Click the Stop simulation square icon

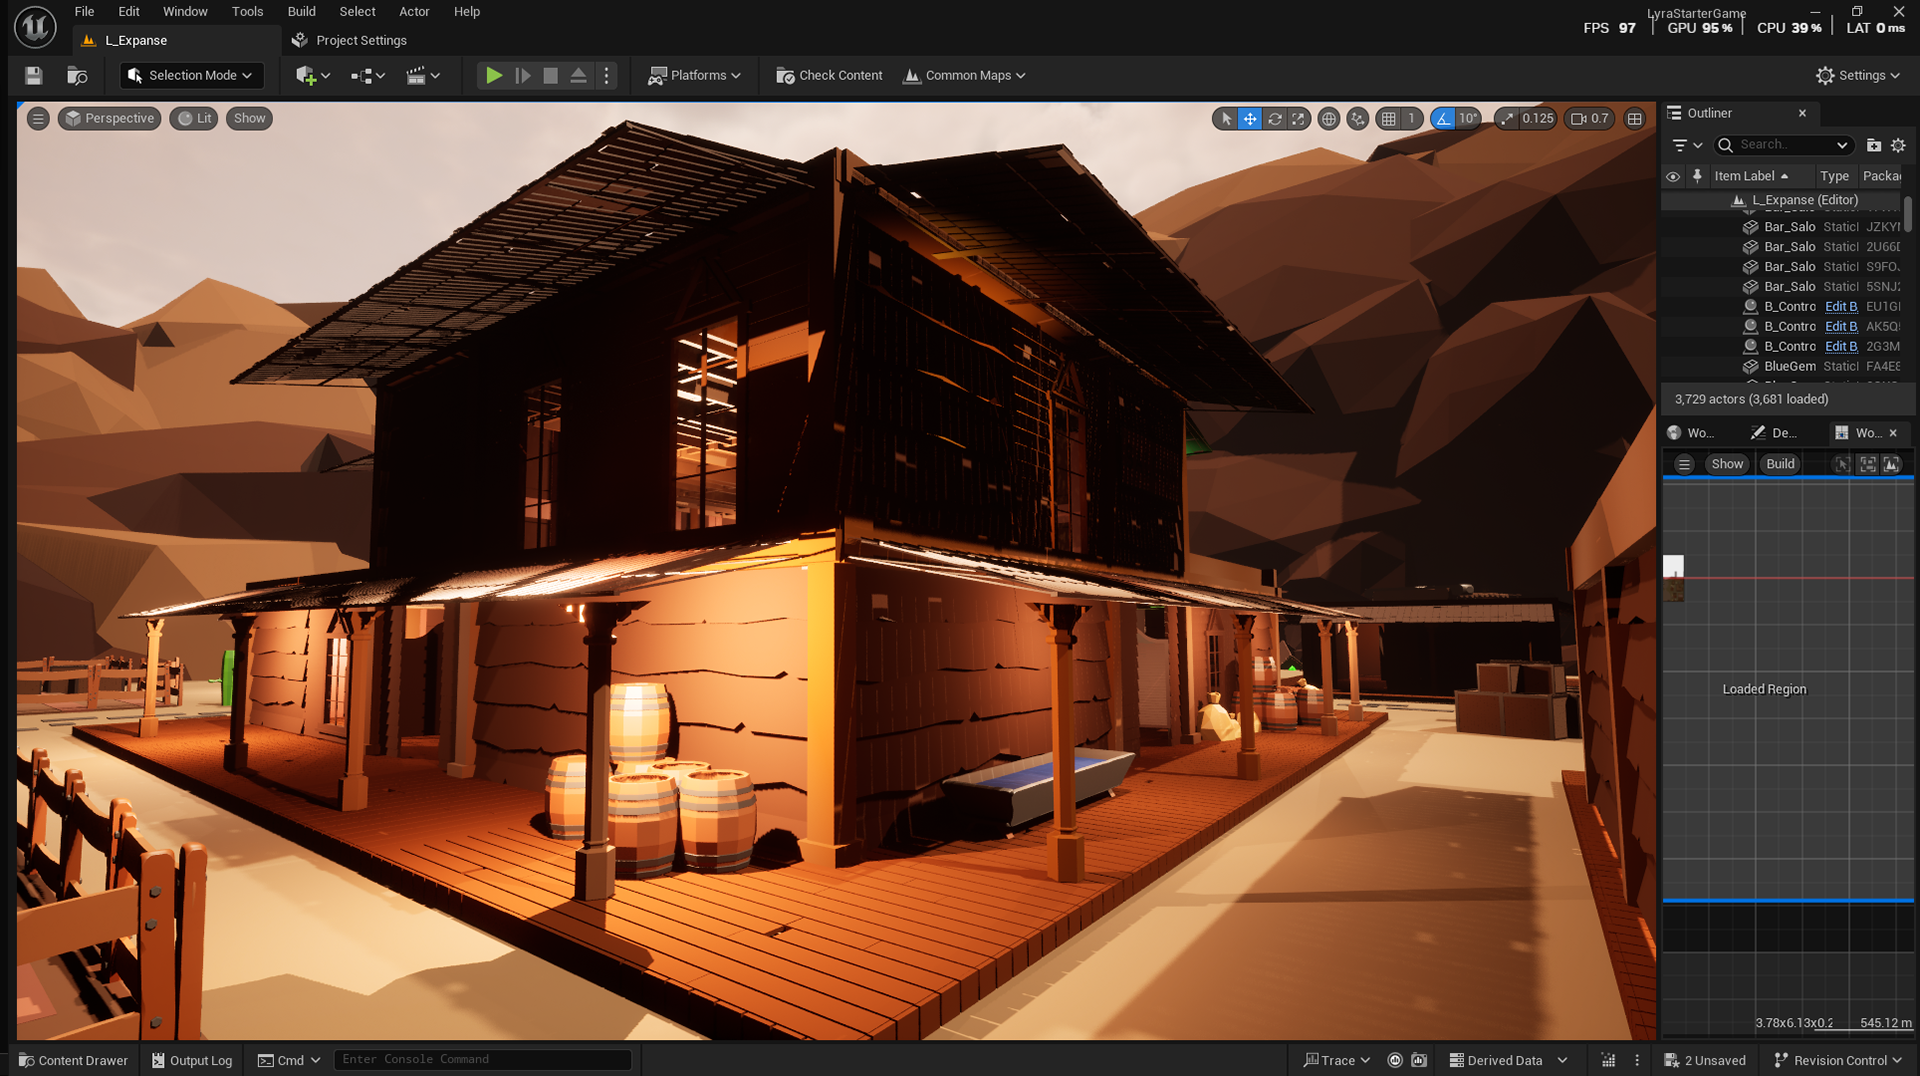(550, 76)
